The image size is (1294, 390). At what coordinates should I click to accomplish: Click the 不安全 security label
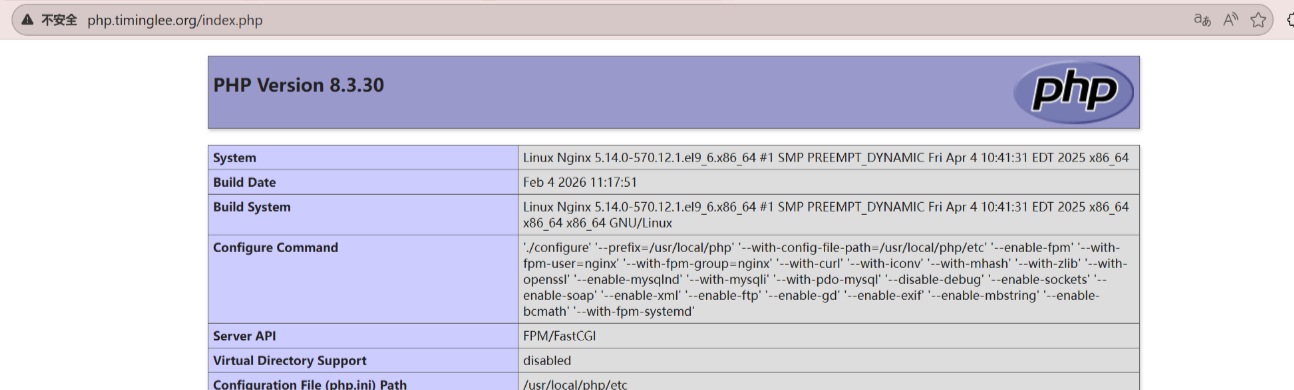[x=59, y=20]
